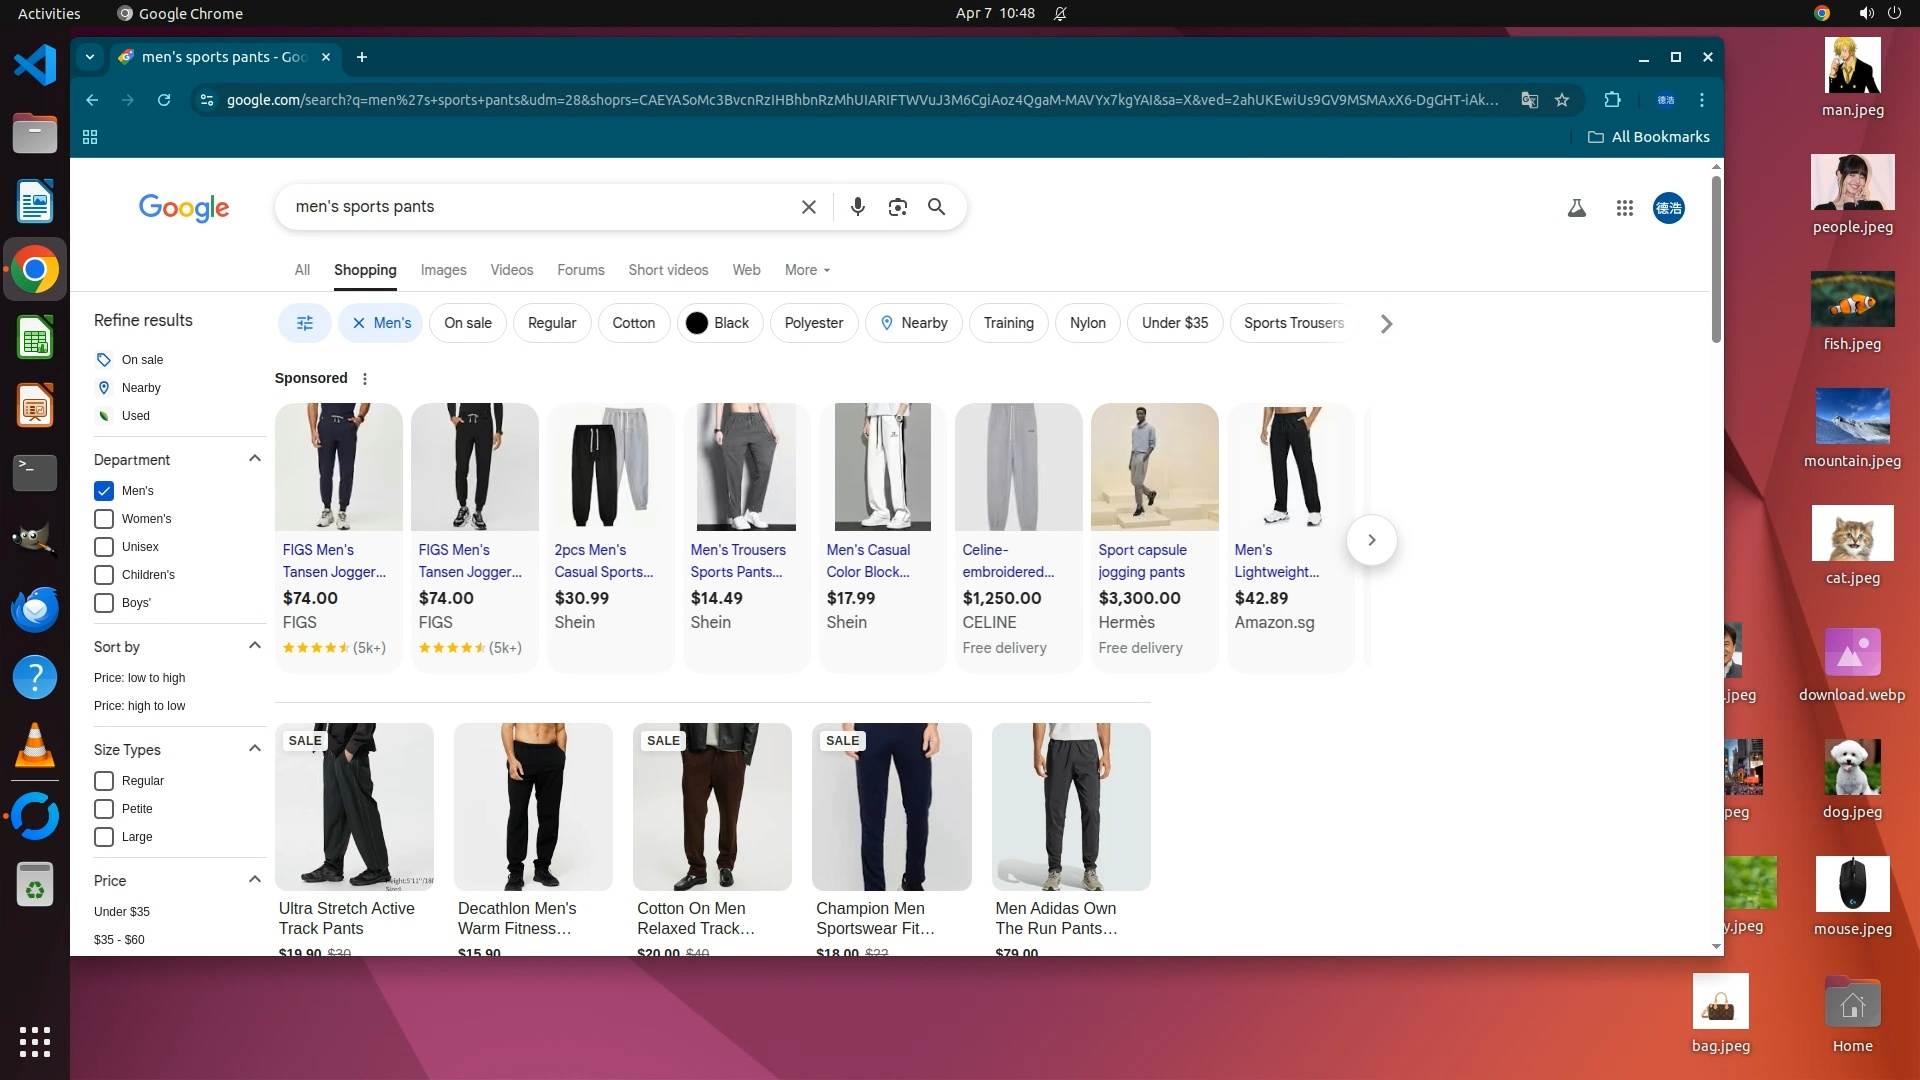Switch to the Images tab
The width and height of the screenshot is (1920, 1080).
[x=443, y=270]
